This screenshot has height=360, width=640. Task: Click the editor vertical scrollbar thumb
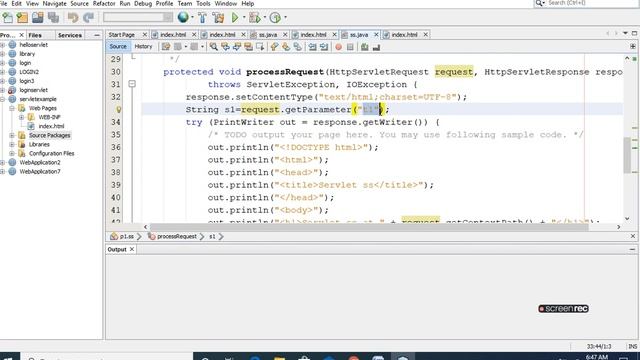pos(627,155)
